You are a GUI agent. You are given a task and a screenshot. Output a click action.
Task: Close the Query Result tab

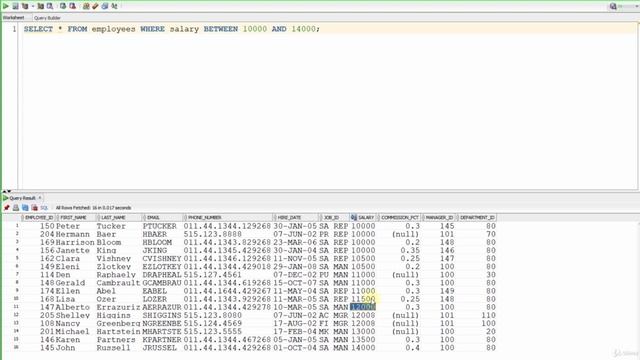40,198
